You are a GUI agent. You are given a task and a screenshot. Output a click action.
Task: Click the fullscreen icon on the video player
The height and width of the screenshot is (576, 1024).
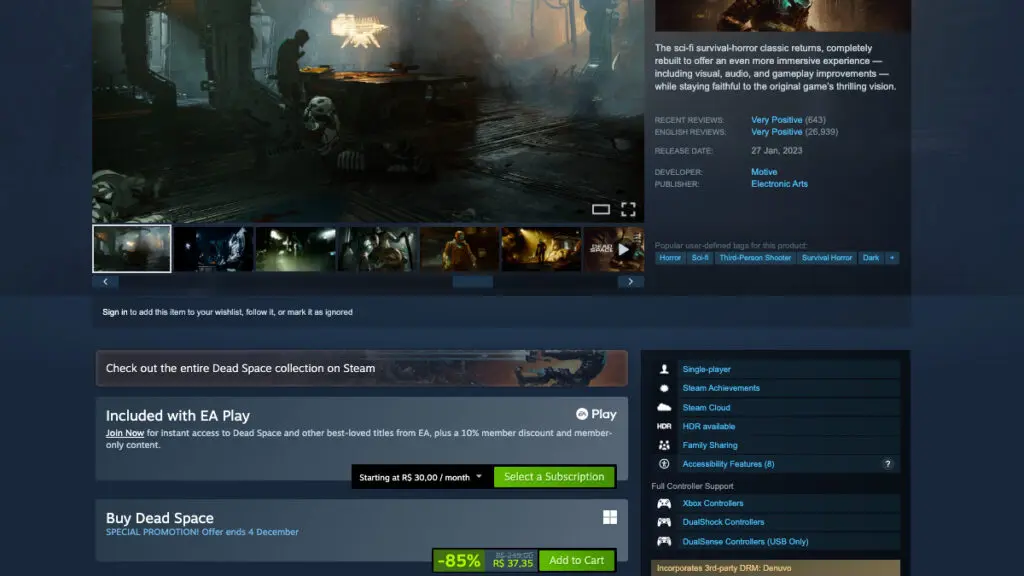[x=629, y=207]
